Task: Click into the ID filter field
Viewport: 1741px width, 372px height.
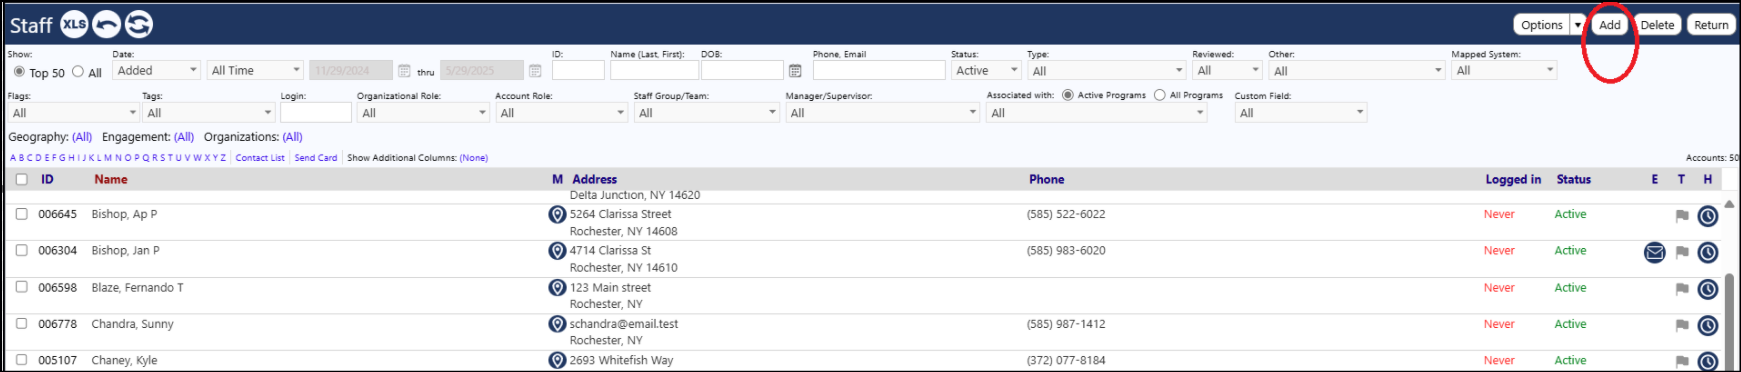Action: 578,70
